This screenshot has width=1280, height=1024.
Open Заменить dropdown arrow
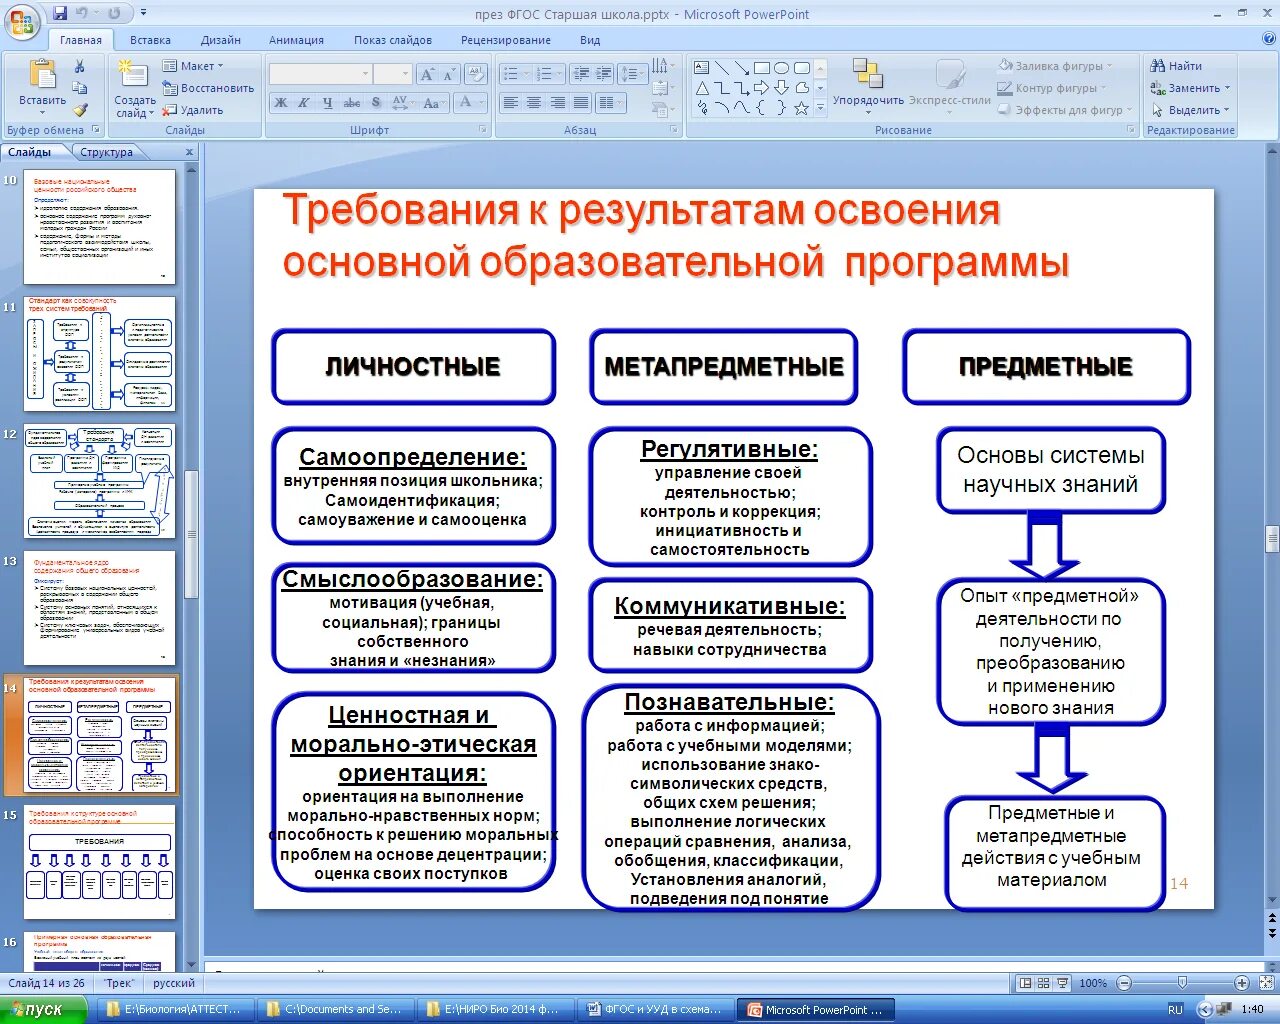pyautogui.click(x=1227, y=88)
